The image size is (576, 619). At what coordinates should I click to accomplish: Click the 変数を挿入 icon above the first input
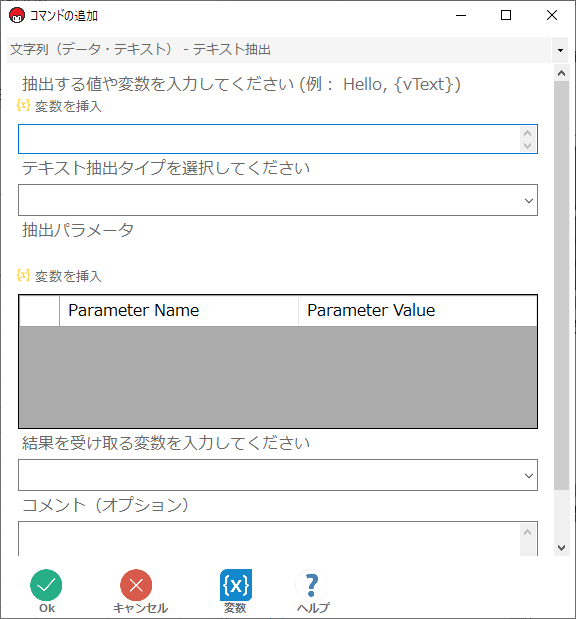click(23, 105)
